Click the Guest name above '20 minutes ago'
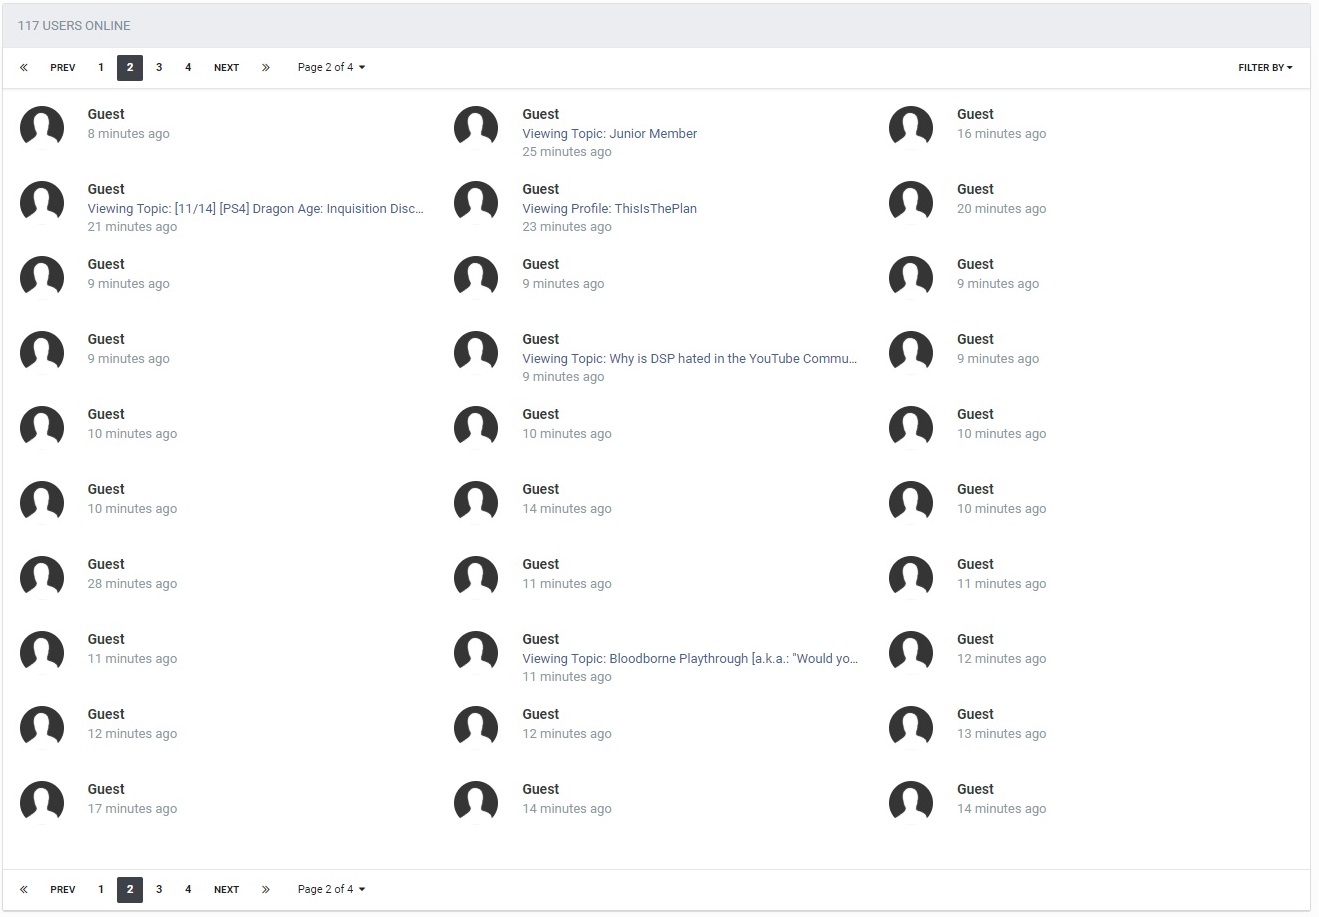Image resolution: width=1319 pixels, height=917 pixels. [975, 190]
